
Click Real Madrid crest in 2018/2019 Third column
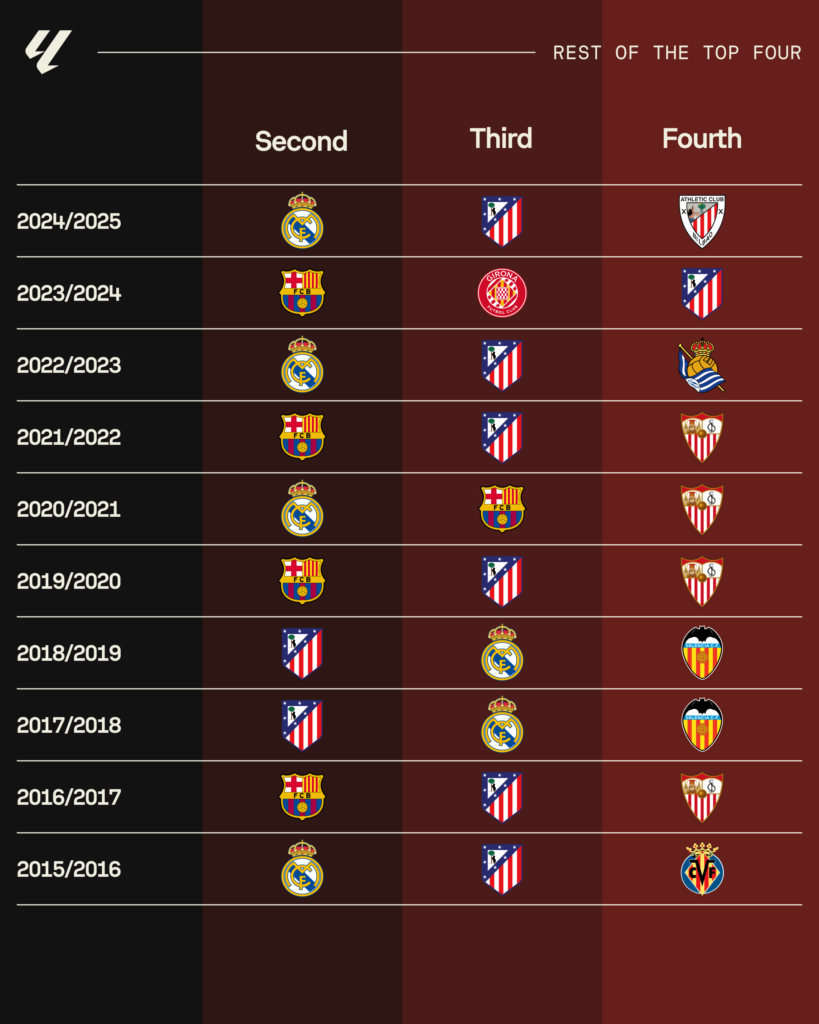tap(502, 652)
